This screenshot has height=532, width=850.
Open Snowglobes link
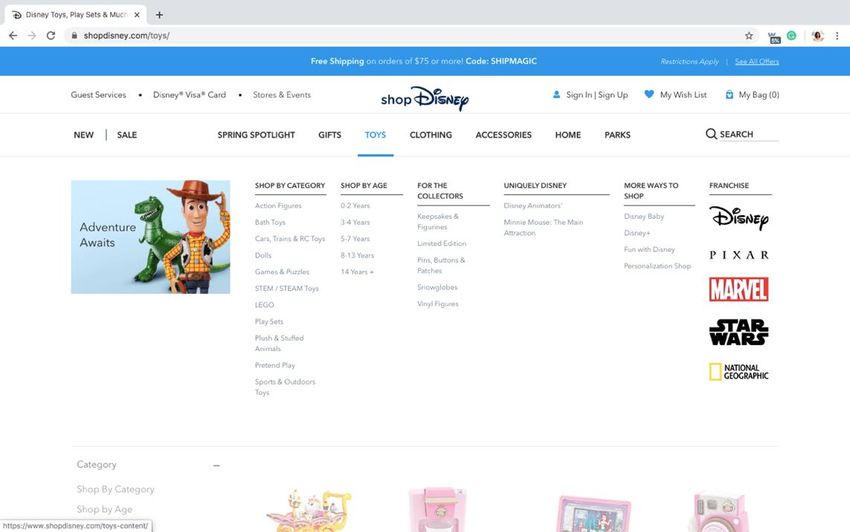pyautogui.click(x=437, y=287)
